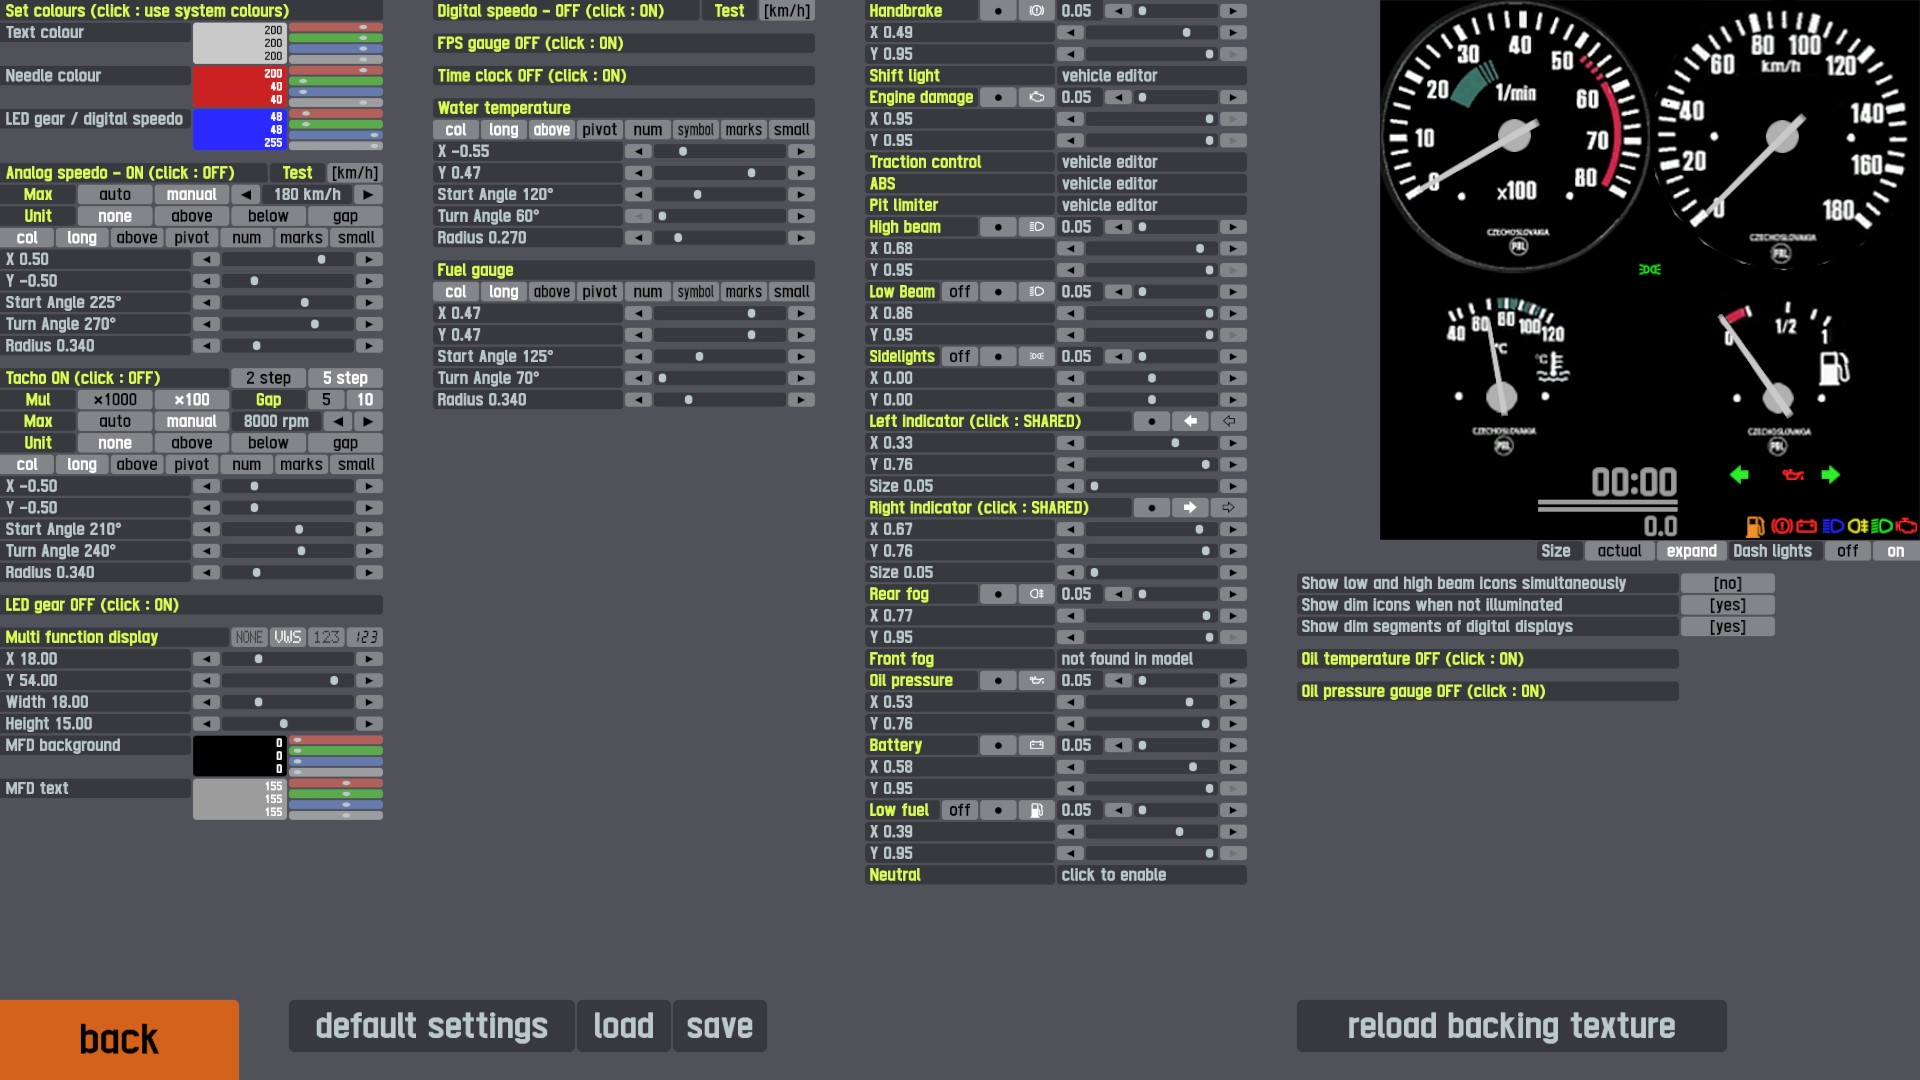Image resolution: width=1920 pixels, height=1080 pixels.
Task: Choose outlined arrow for Left indicator
Action: point(1229,422)
